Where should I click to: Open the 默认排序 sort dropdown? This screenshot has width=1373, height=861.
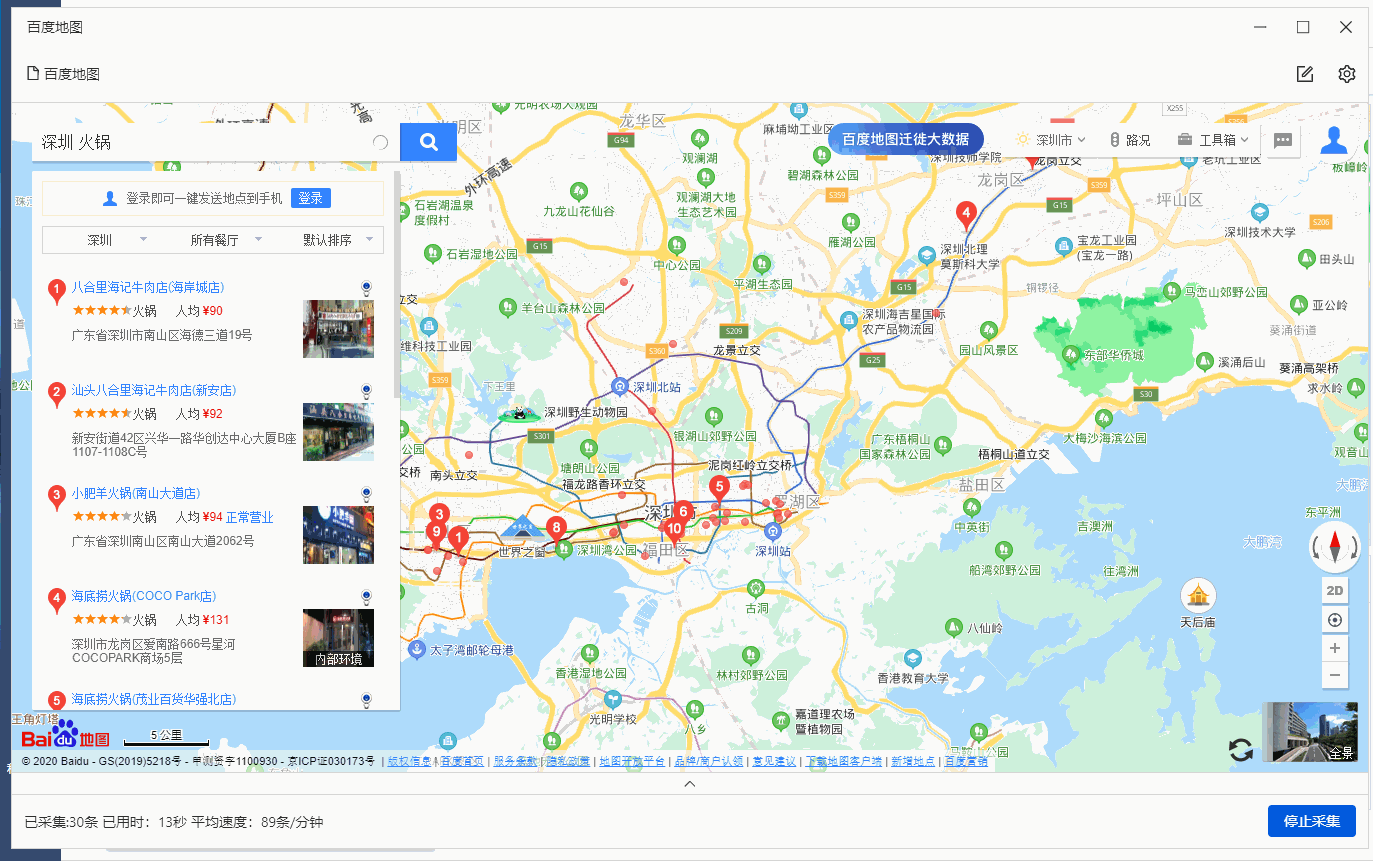(x=327, y=240)
